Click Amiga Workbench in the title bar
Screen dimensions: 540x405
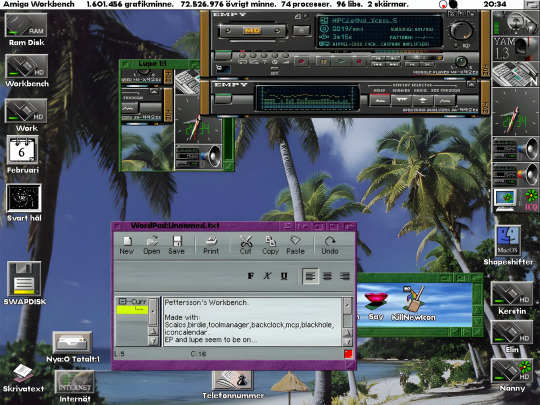click(x=39, y=4)
